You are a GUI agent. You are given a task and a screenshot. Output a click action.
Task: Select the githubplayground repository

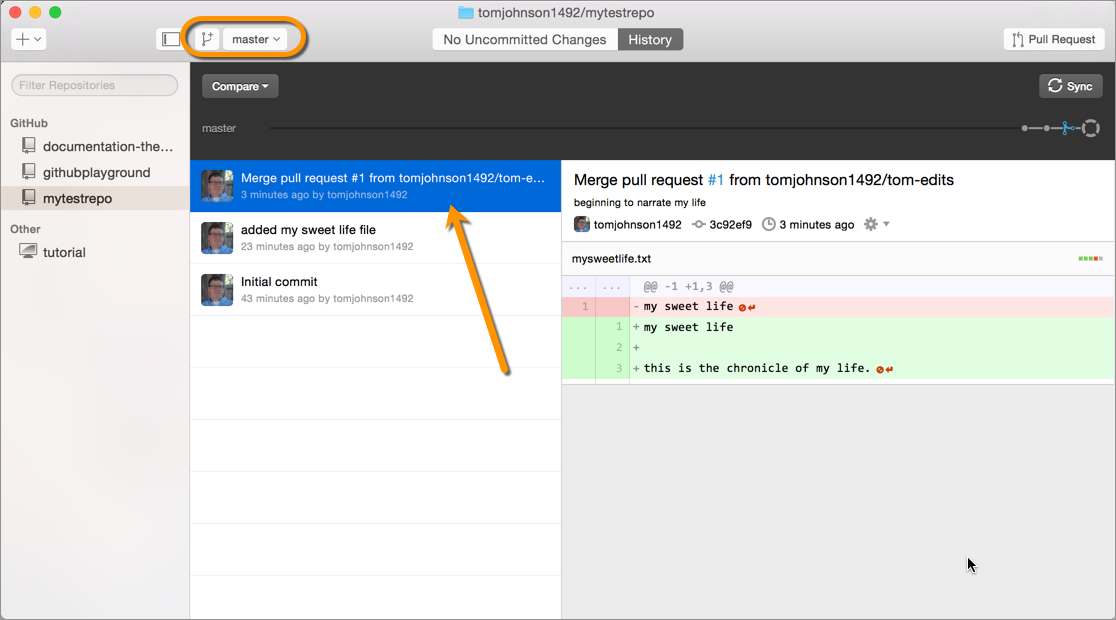click(96, 172)
